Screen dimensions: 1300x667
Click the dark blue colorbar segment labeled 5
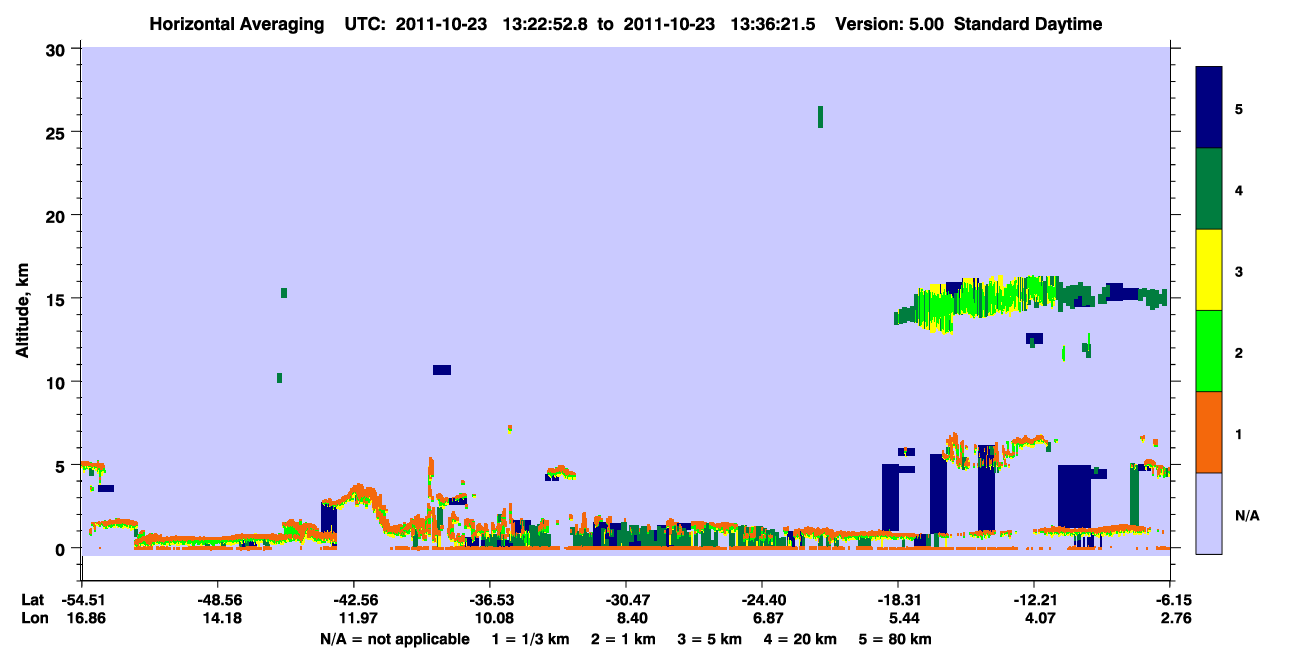pos(1209,108)
